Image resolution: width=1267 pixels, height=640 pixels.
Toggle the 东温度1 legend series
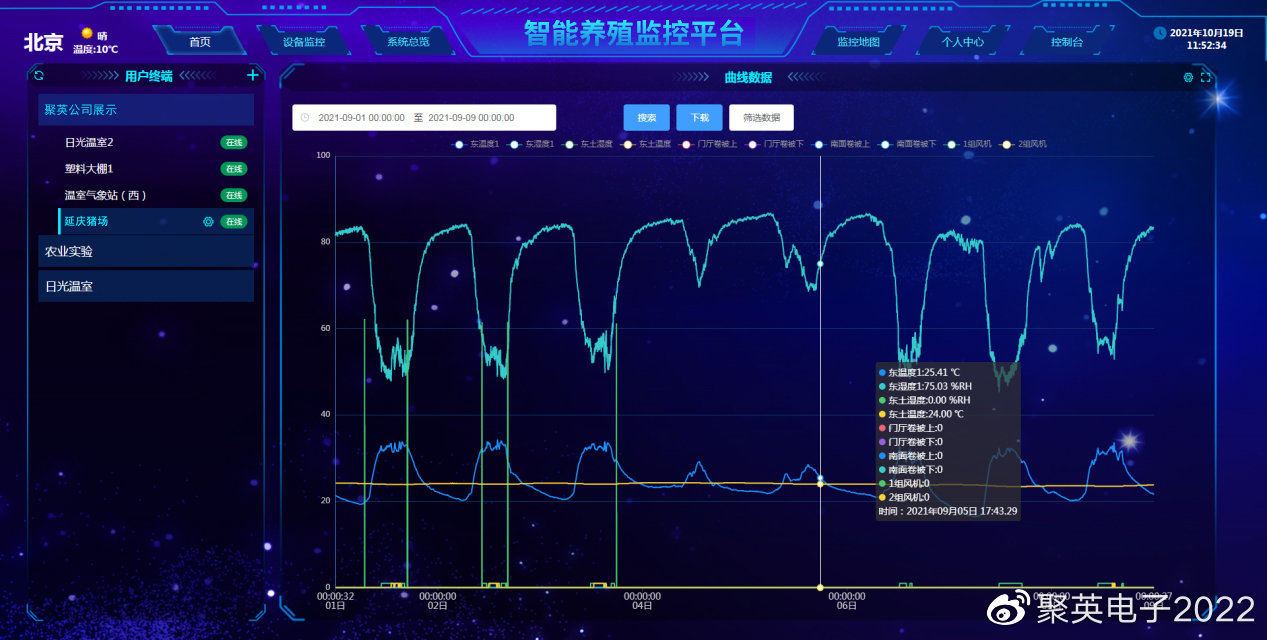[475, 144]
